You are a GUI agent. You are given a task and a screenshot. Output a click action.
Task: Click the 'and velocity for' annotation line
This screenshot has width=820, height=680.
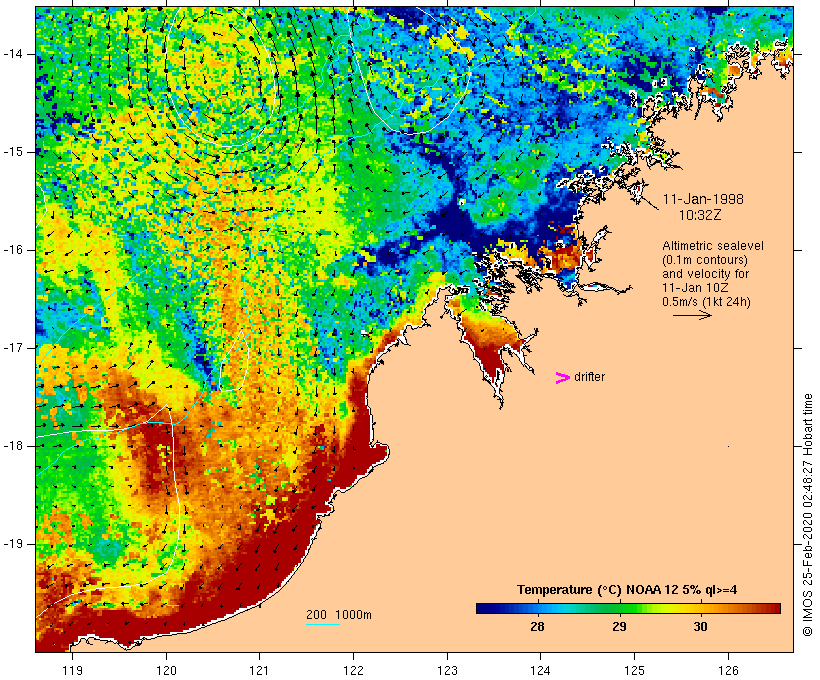[x=705, y=274]
